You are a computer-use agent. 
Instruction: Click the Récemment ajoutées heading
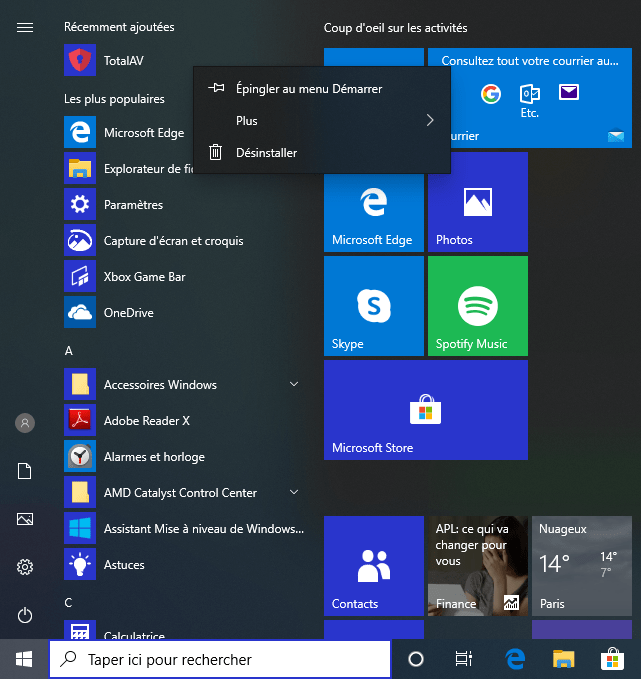pyautogui.click(x=119, y=27)
